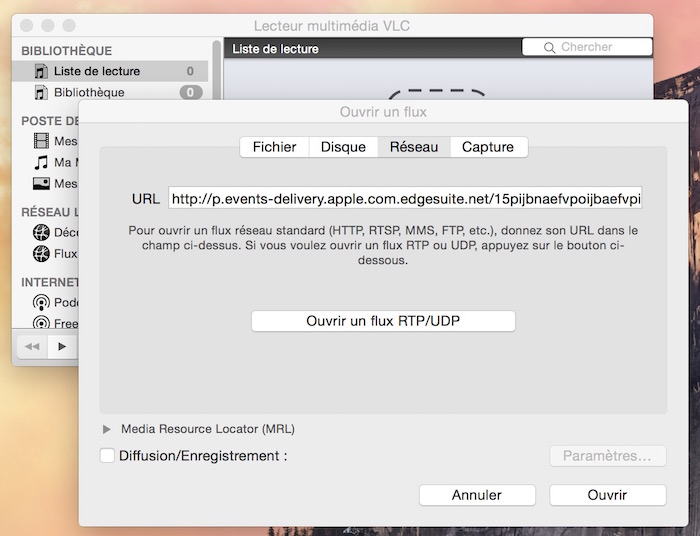Click the music note icon for Ma musique

(x=41, y=162)
